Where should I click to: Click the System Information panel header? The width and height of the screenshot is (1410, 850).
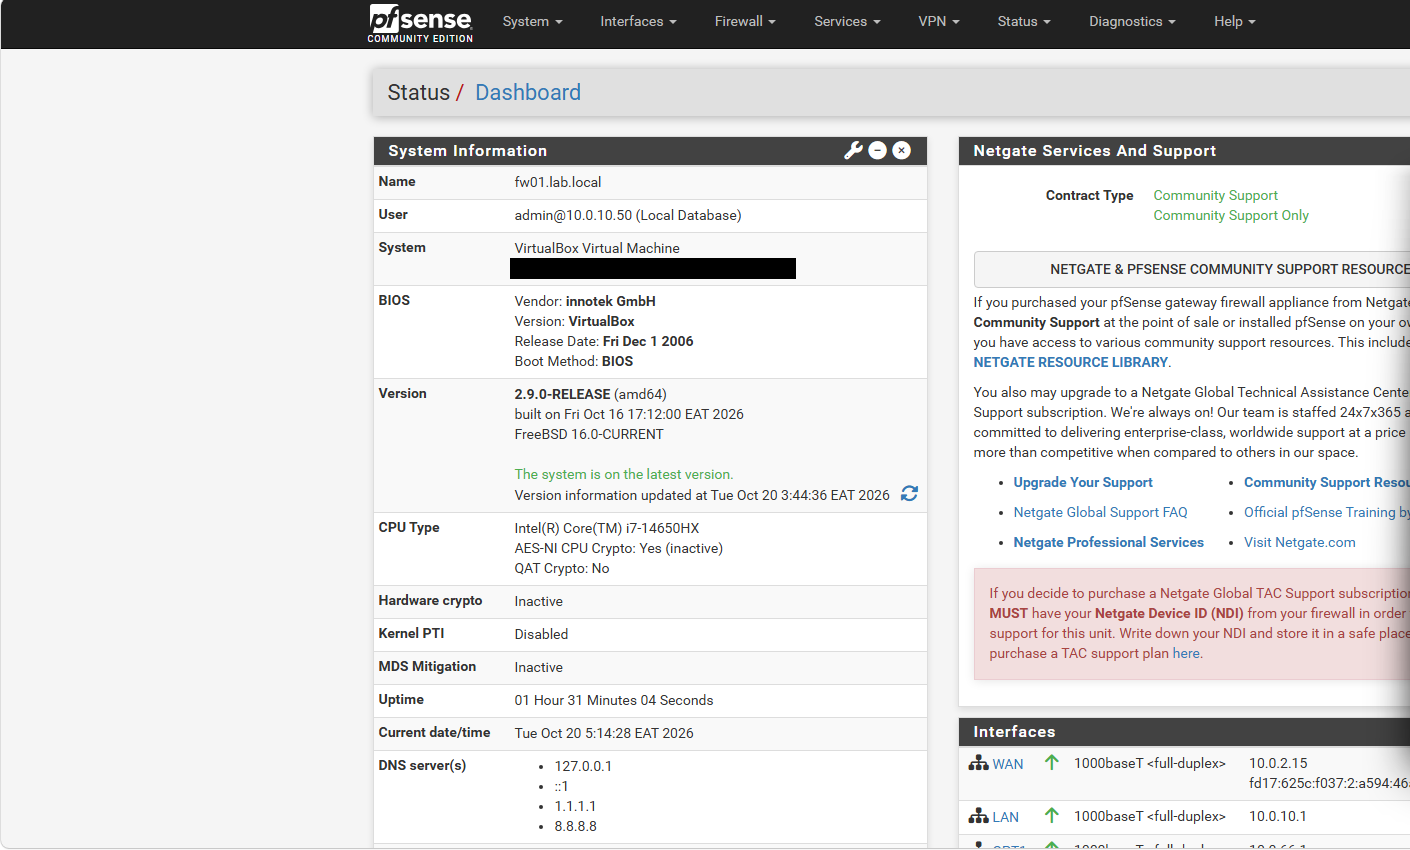[x=650, y=150]
